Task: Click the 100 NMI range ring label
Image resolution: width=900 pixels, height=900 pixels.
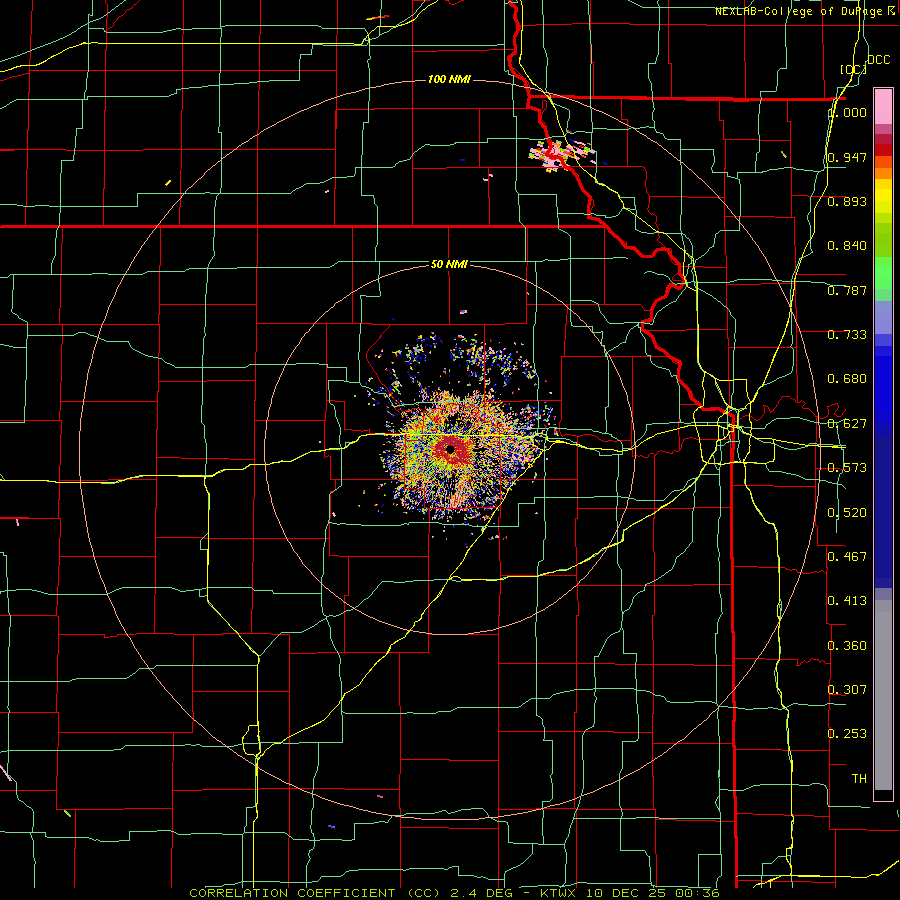Action: 449,79
